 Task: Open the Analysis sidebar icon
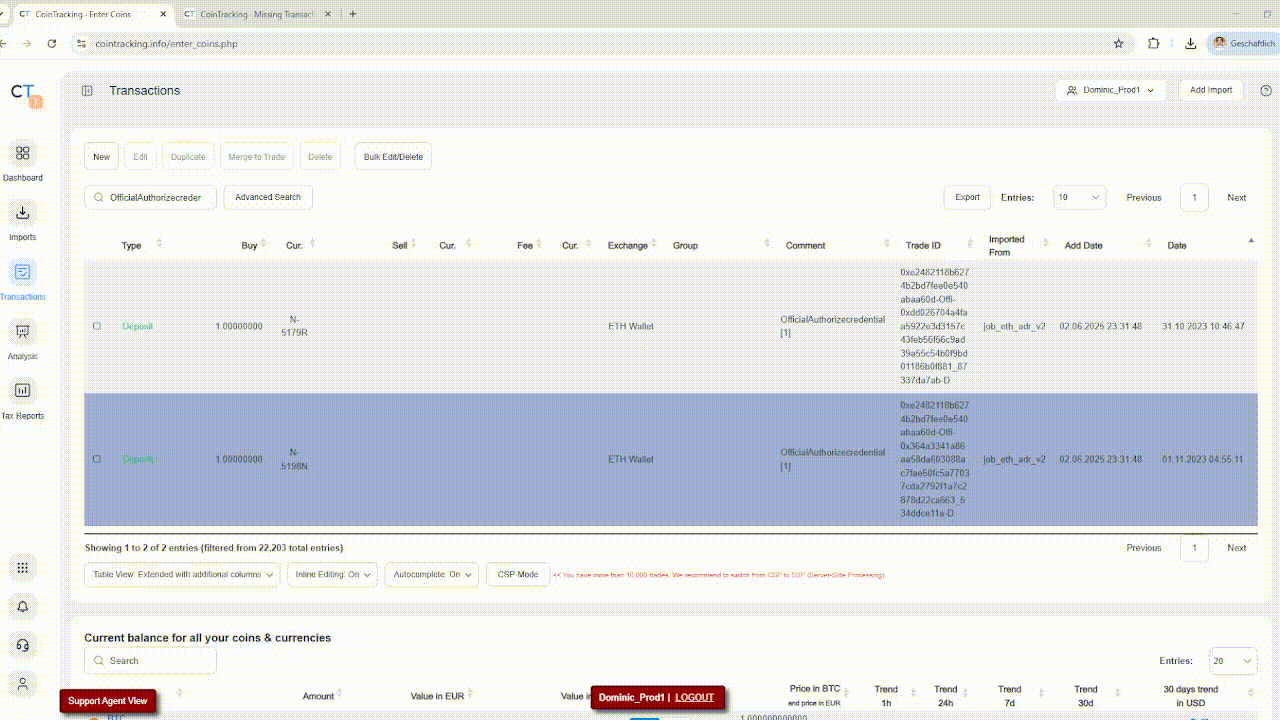[23, 332]
